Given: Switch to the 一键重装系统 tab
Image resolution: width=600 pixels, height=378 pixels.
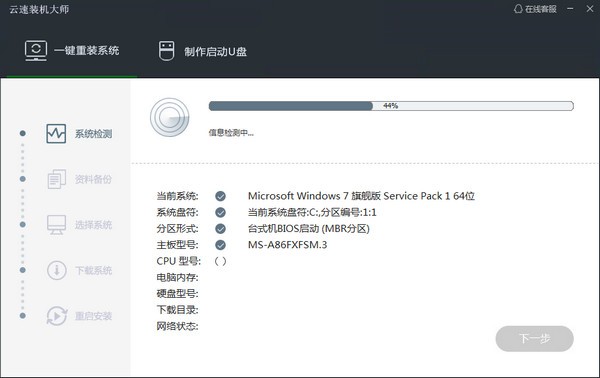Looking at the screenshot, I should 72,51.
